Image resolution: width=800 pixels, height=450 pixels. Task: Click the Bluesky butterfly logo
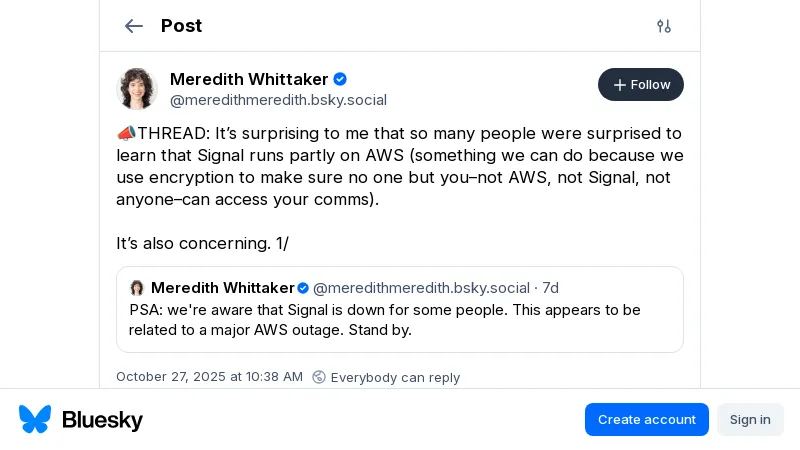pyautogui.click(x=35, y=419)
